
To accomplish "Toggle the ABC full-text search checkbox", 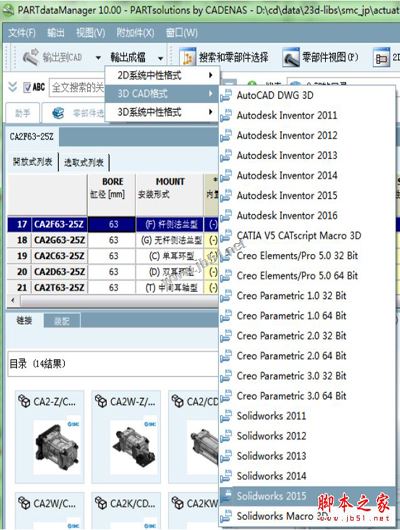I will 27,88.
